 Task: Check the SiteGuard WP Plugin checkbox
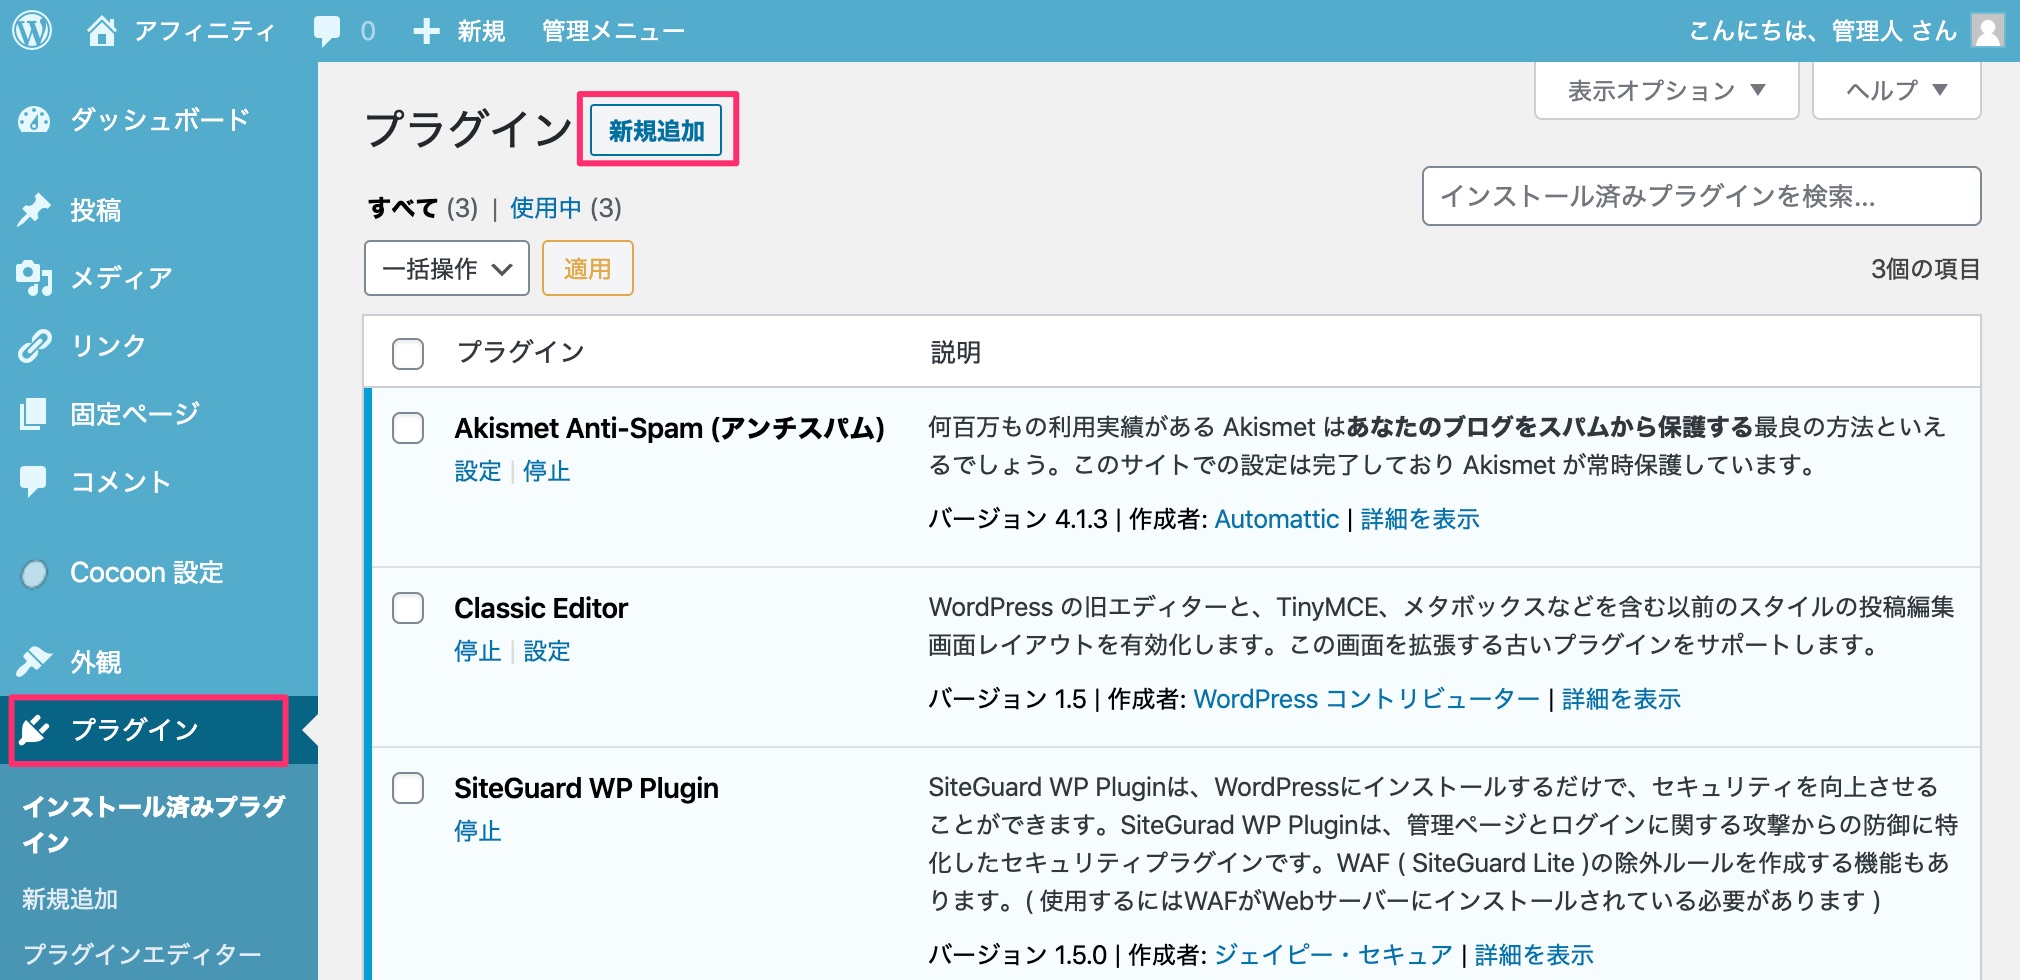[x=408, y=788]
